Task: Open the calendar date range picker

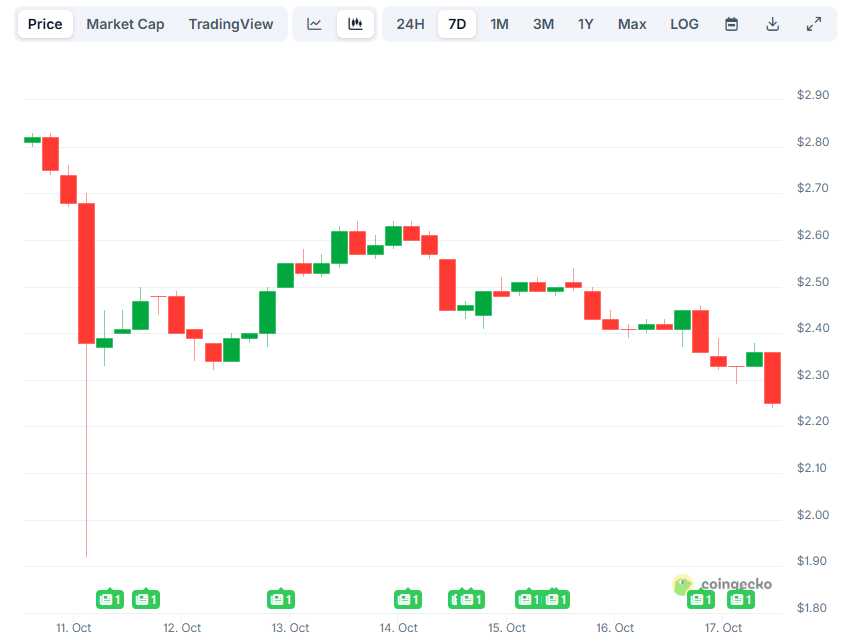Action: [731, 24]
